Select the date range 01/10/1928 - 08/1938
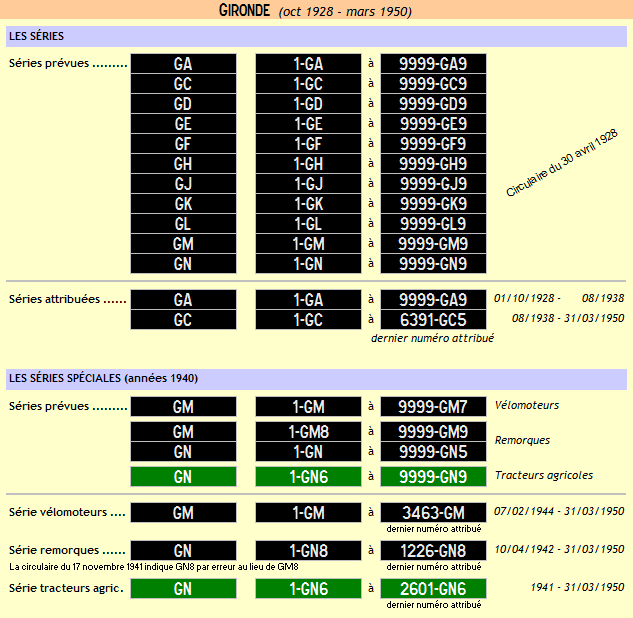Image resolution: width=633 pixels, height=618 pixels. point(559,298)
